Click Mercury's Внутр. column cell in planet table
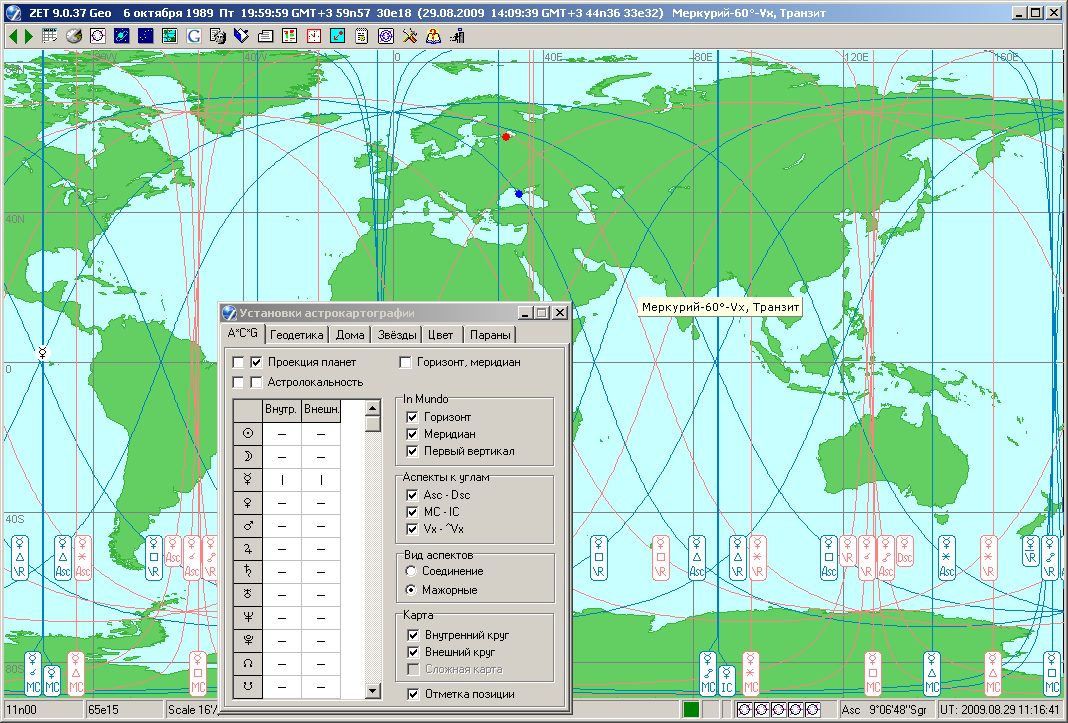 281,481
